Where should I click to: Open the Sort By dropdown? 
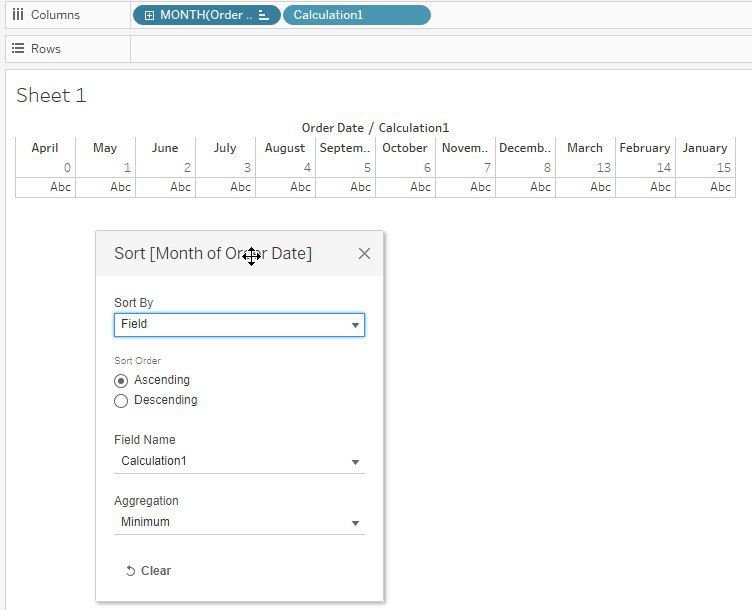coord(239,325)
